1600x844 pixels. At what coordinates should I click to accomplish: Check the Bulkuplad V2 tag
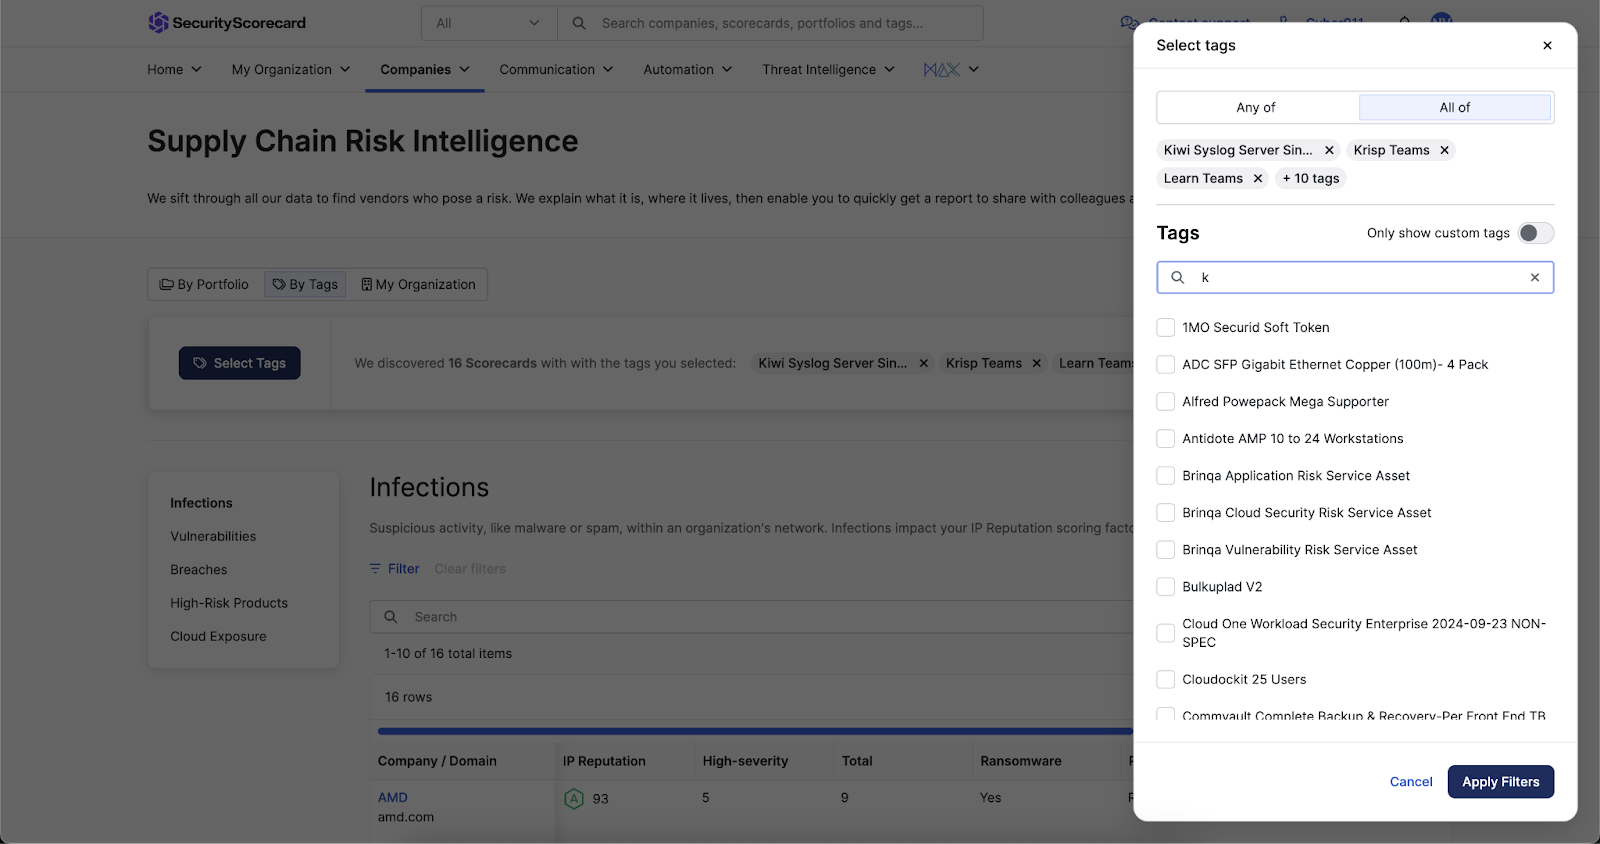[1165, 586]
